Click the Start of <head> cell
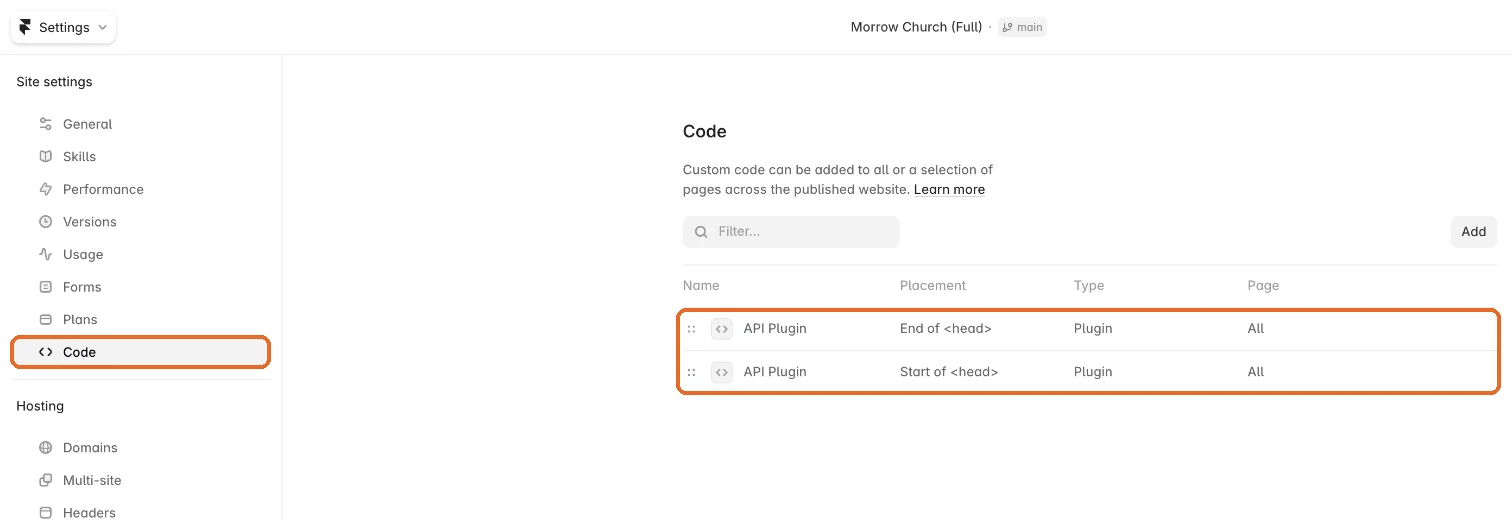The image size is (1512, 520). [x=949, y=372]
